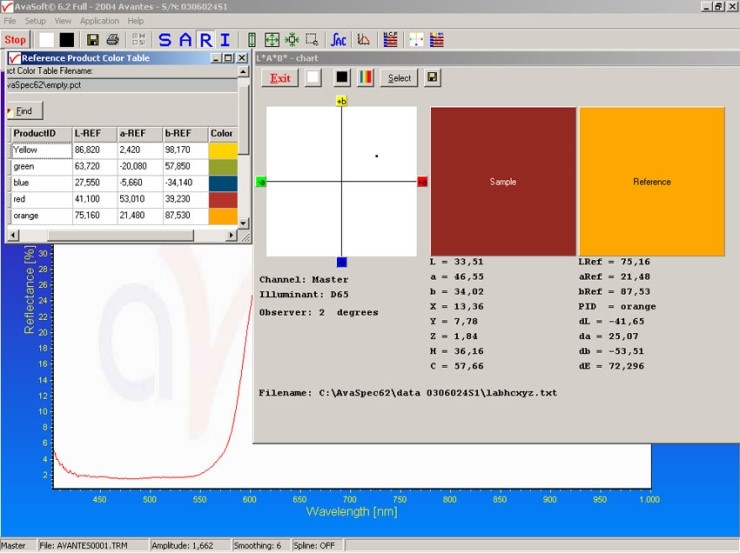Select the red ProductID cell
The height and width of the screenshot is (553, 740).
pyautogui.click(x=41, y=199)
